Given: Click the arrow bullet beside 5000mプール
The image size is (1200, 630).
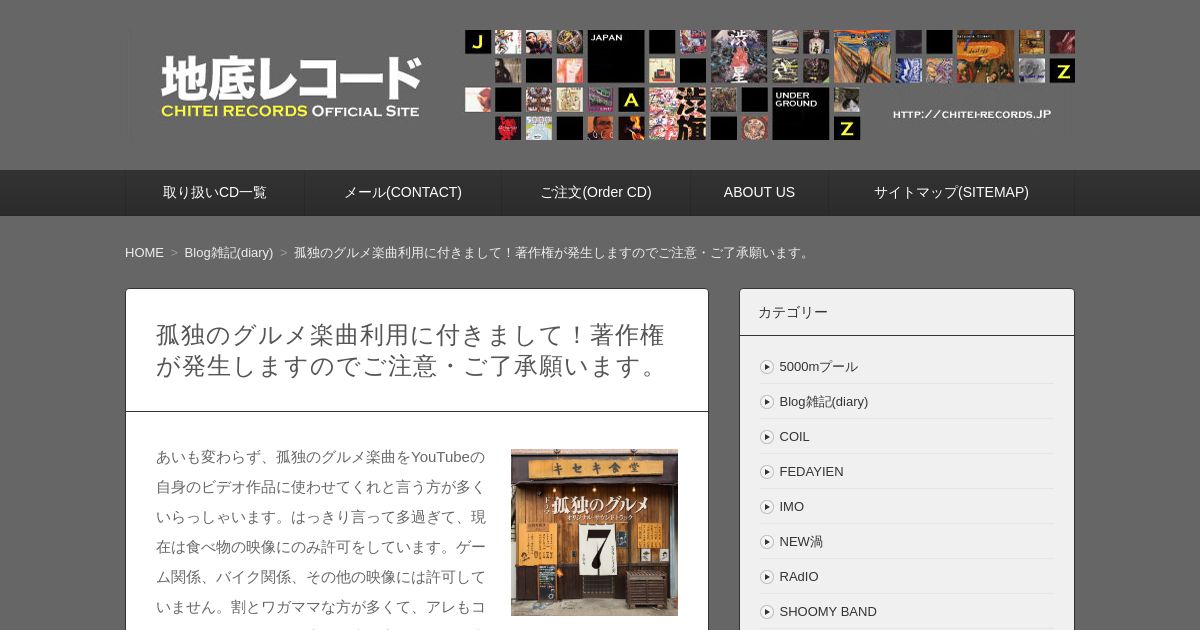Looking at the screenshot, I should point(767,367).
